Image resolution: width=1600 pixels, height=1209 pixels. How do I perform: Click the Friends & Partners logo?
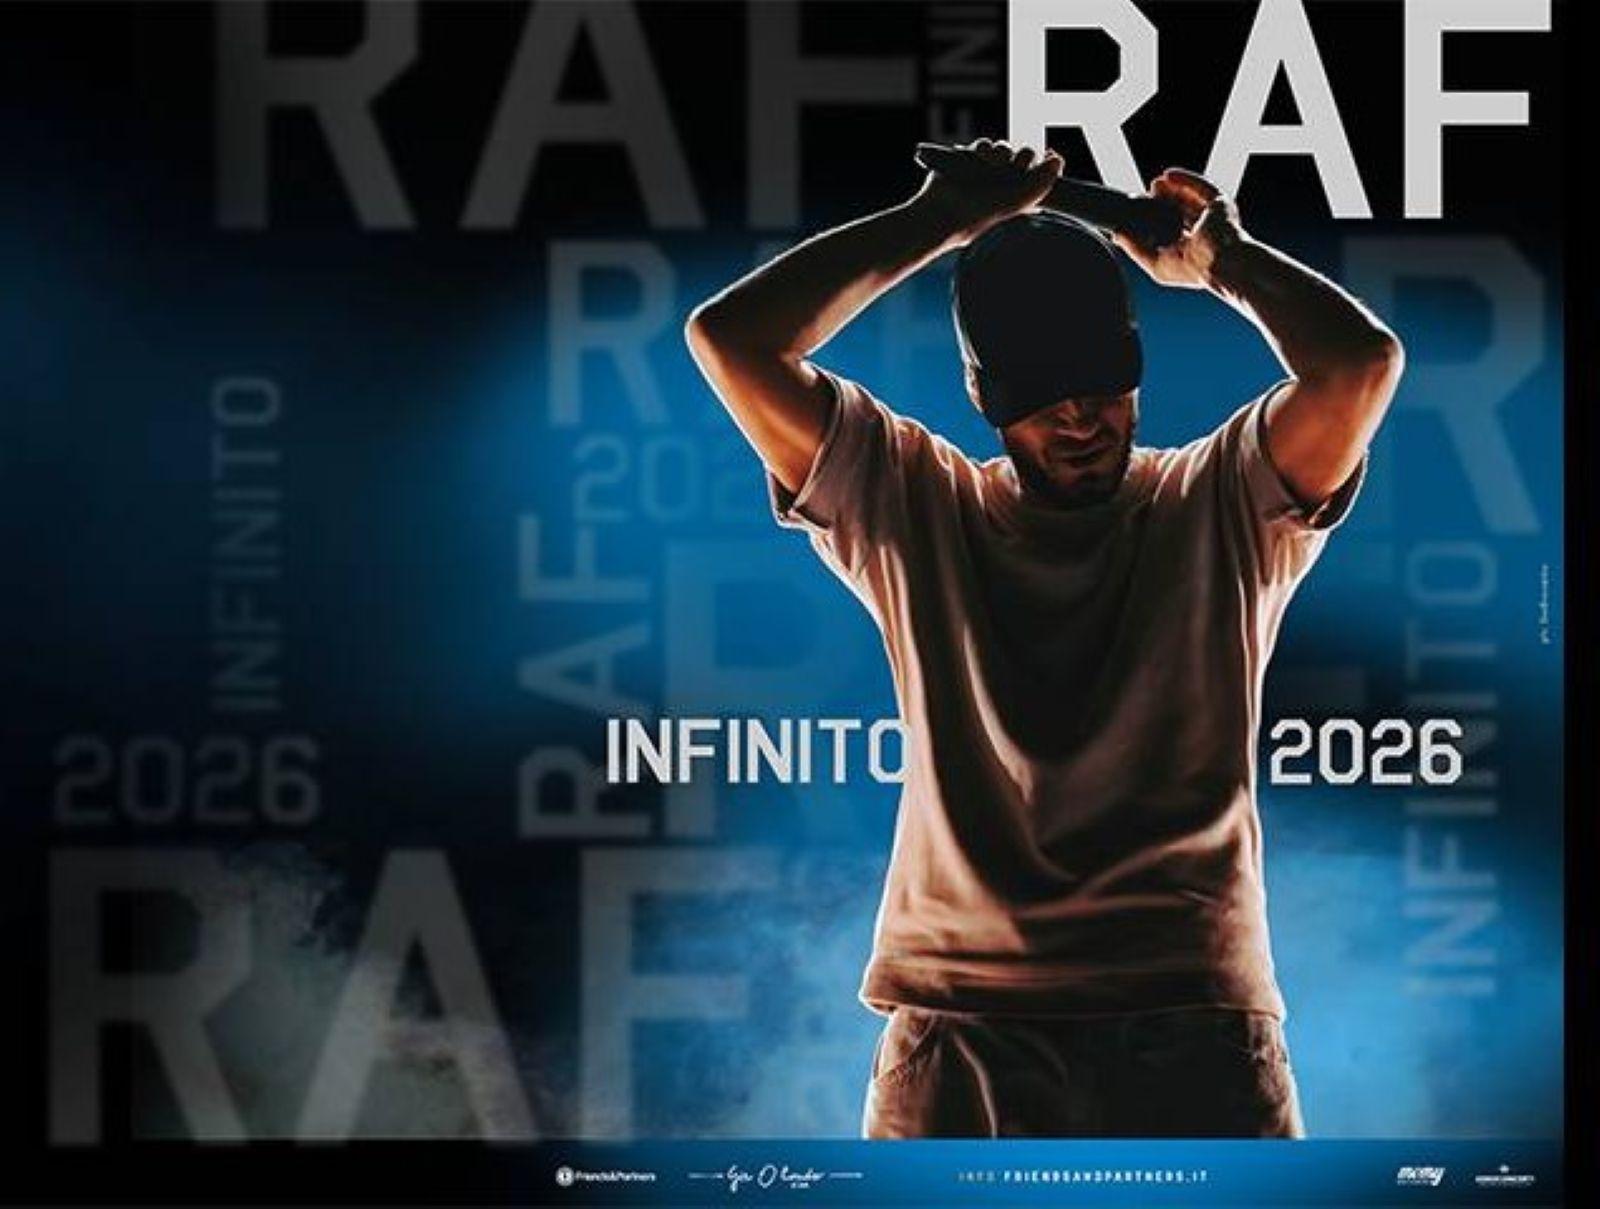607,1176
